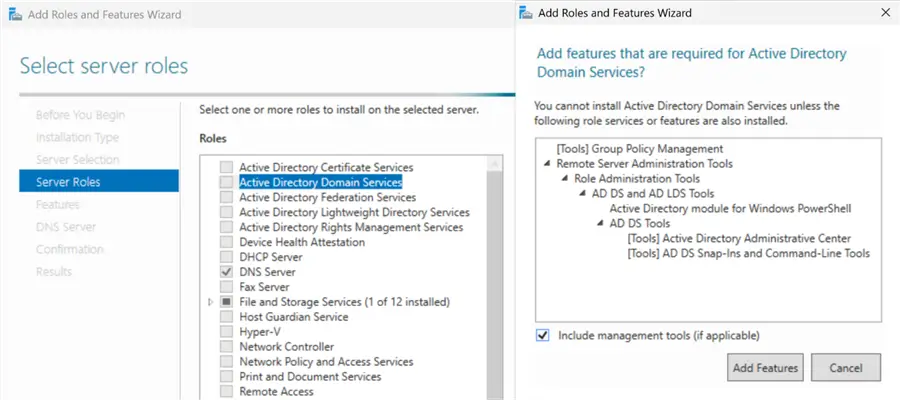
Task: Collapse Role Administration Tools node
Action: (565, 178)
